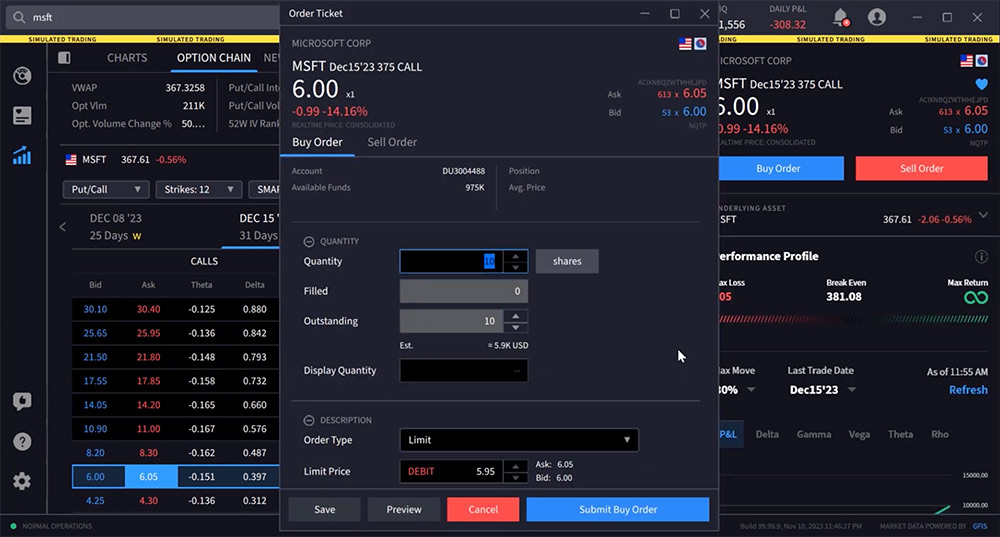Click the Refresh link
The height and width of the screenshot is (537, 1000).
tap(968, 390)
